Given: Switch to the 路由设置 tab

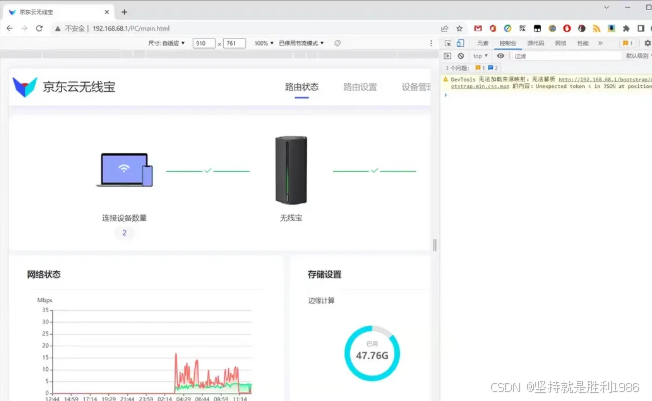Looking at the screenshot, I should [360, 87].
